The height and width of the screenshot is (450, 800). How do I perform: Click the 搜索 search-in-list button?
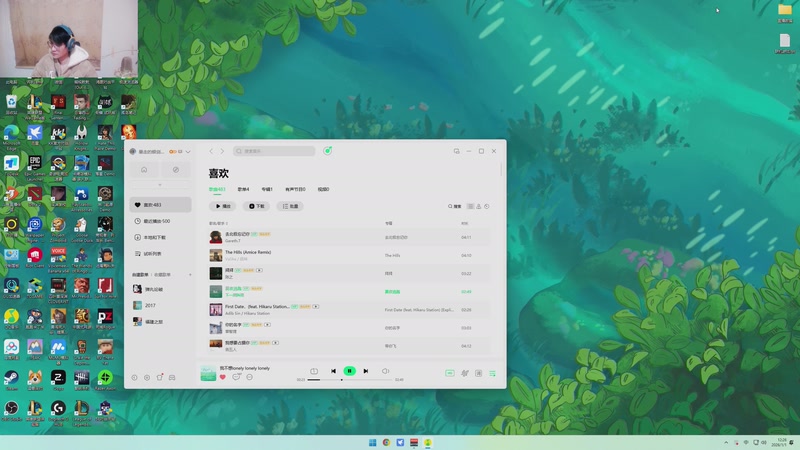[455, 206]
